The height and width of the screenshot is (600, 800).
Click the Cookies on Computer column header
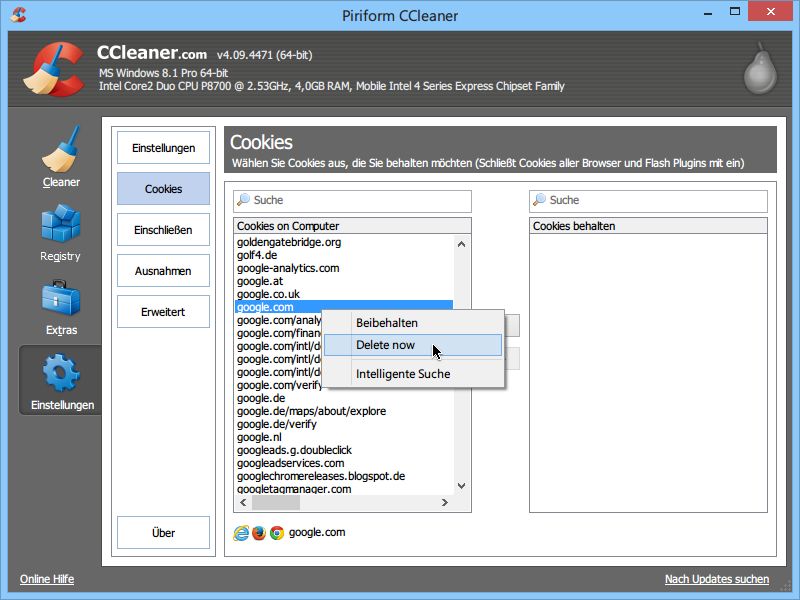pos(353,226)
